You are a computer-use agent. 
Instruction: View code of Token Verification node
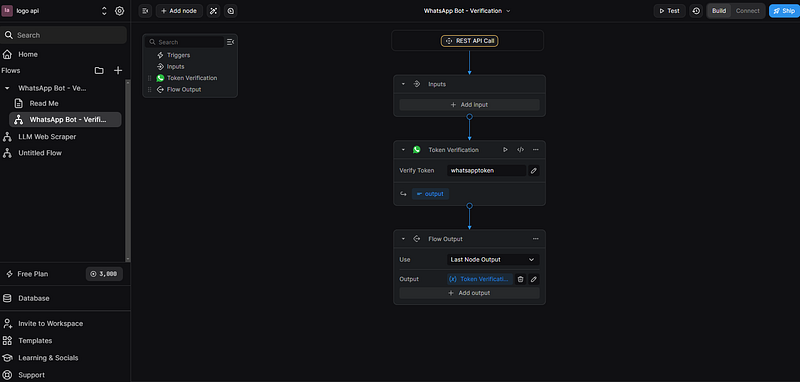point(520,150)
